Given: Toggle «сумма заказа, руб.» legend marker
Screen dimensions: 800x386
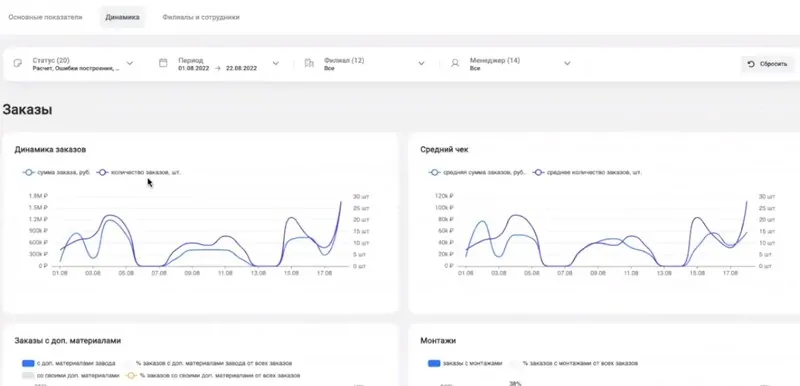Looking at the screenshot, I should pos(29,172).
